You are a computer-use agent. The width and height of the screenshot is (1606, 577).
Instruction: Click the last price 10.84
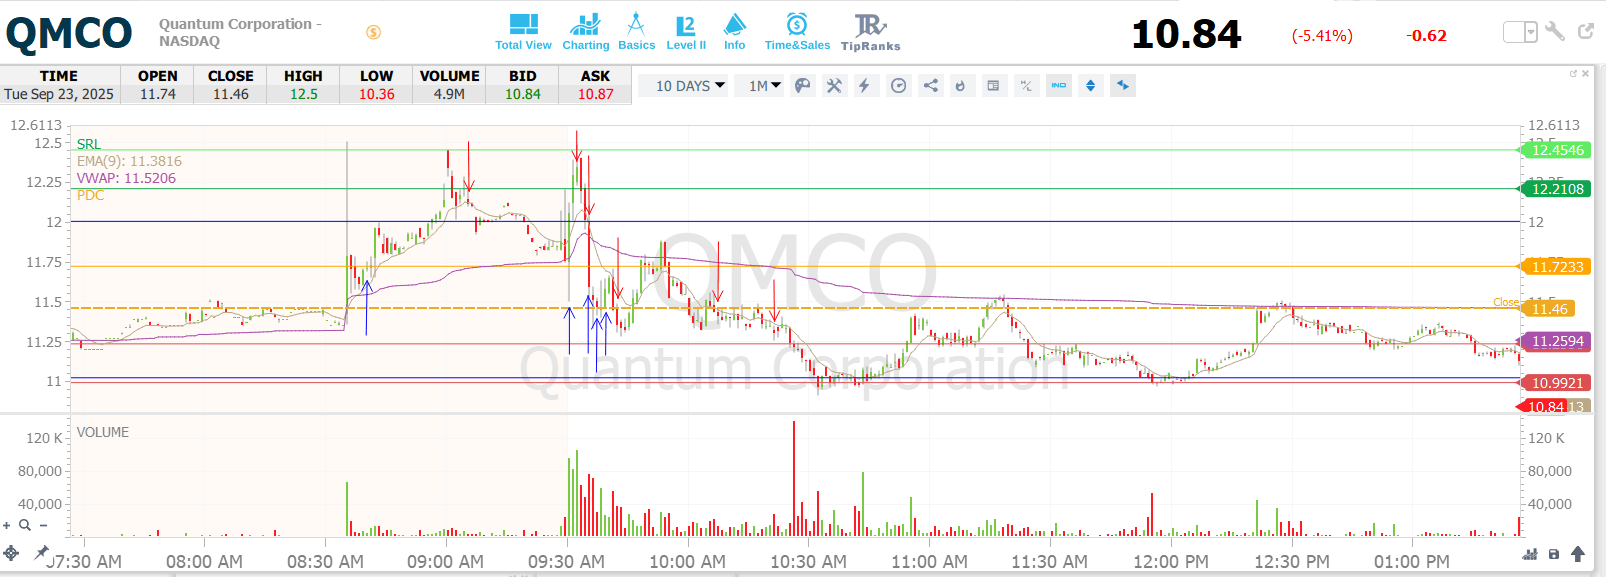pos(1186,35)
